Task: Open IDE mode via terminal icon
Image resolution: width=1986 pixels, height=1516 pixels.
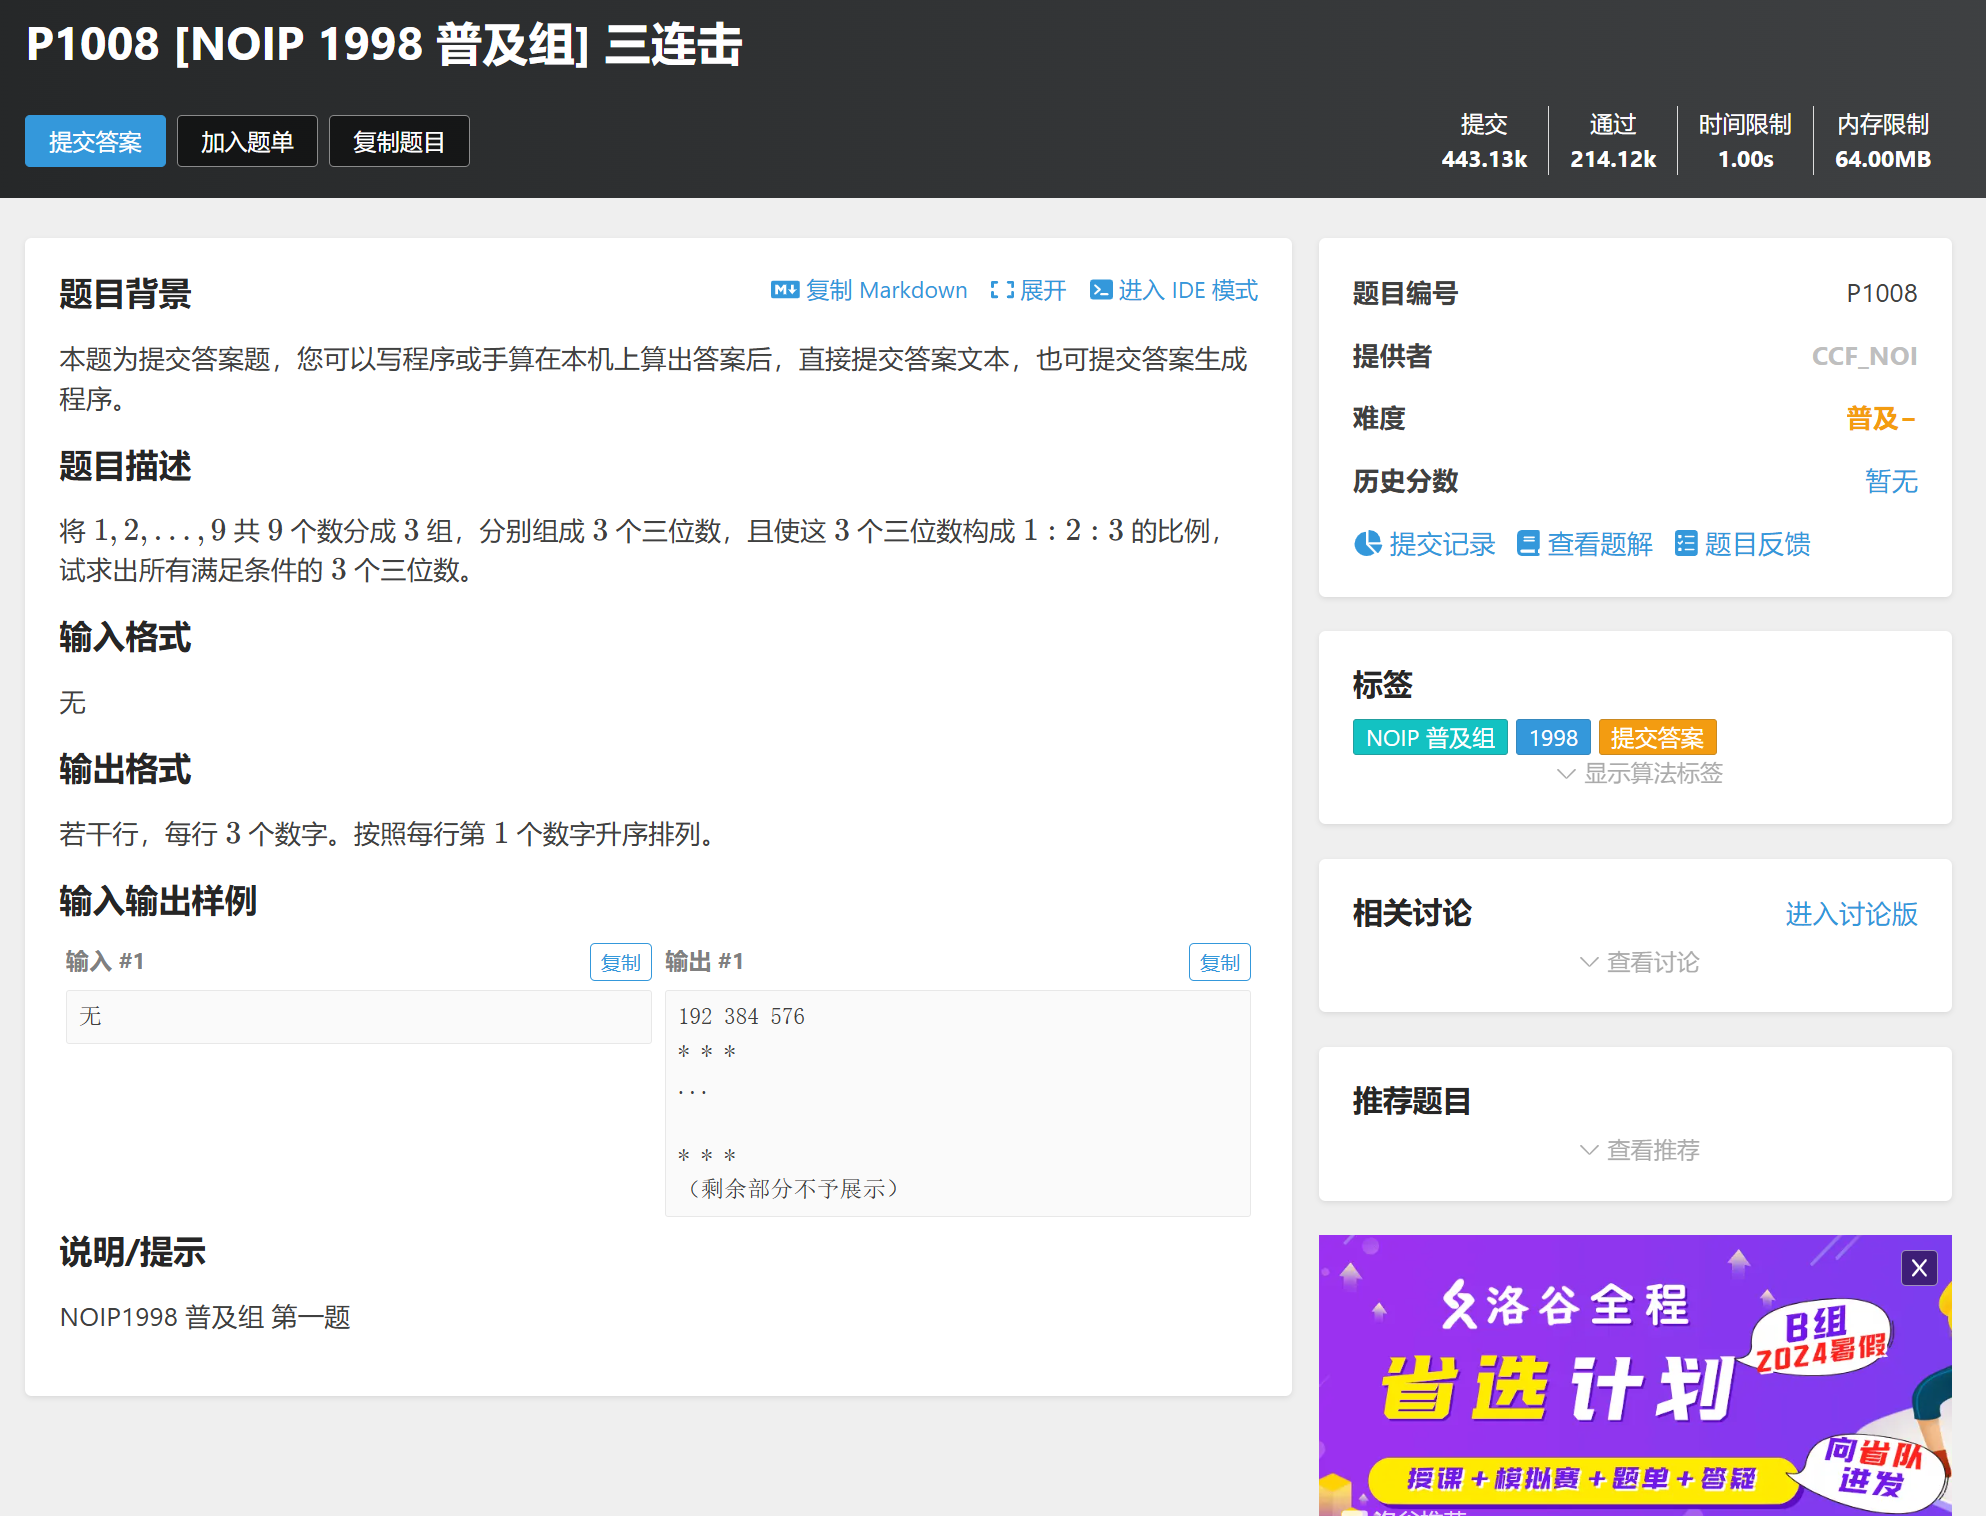Action: (1100, 290)
